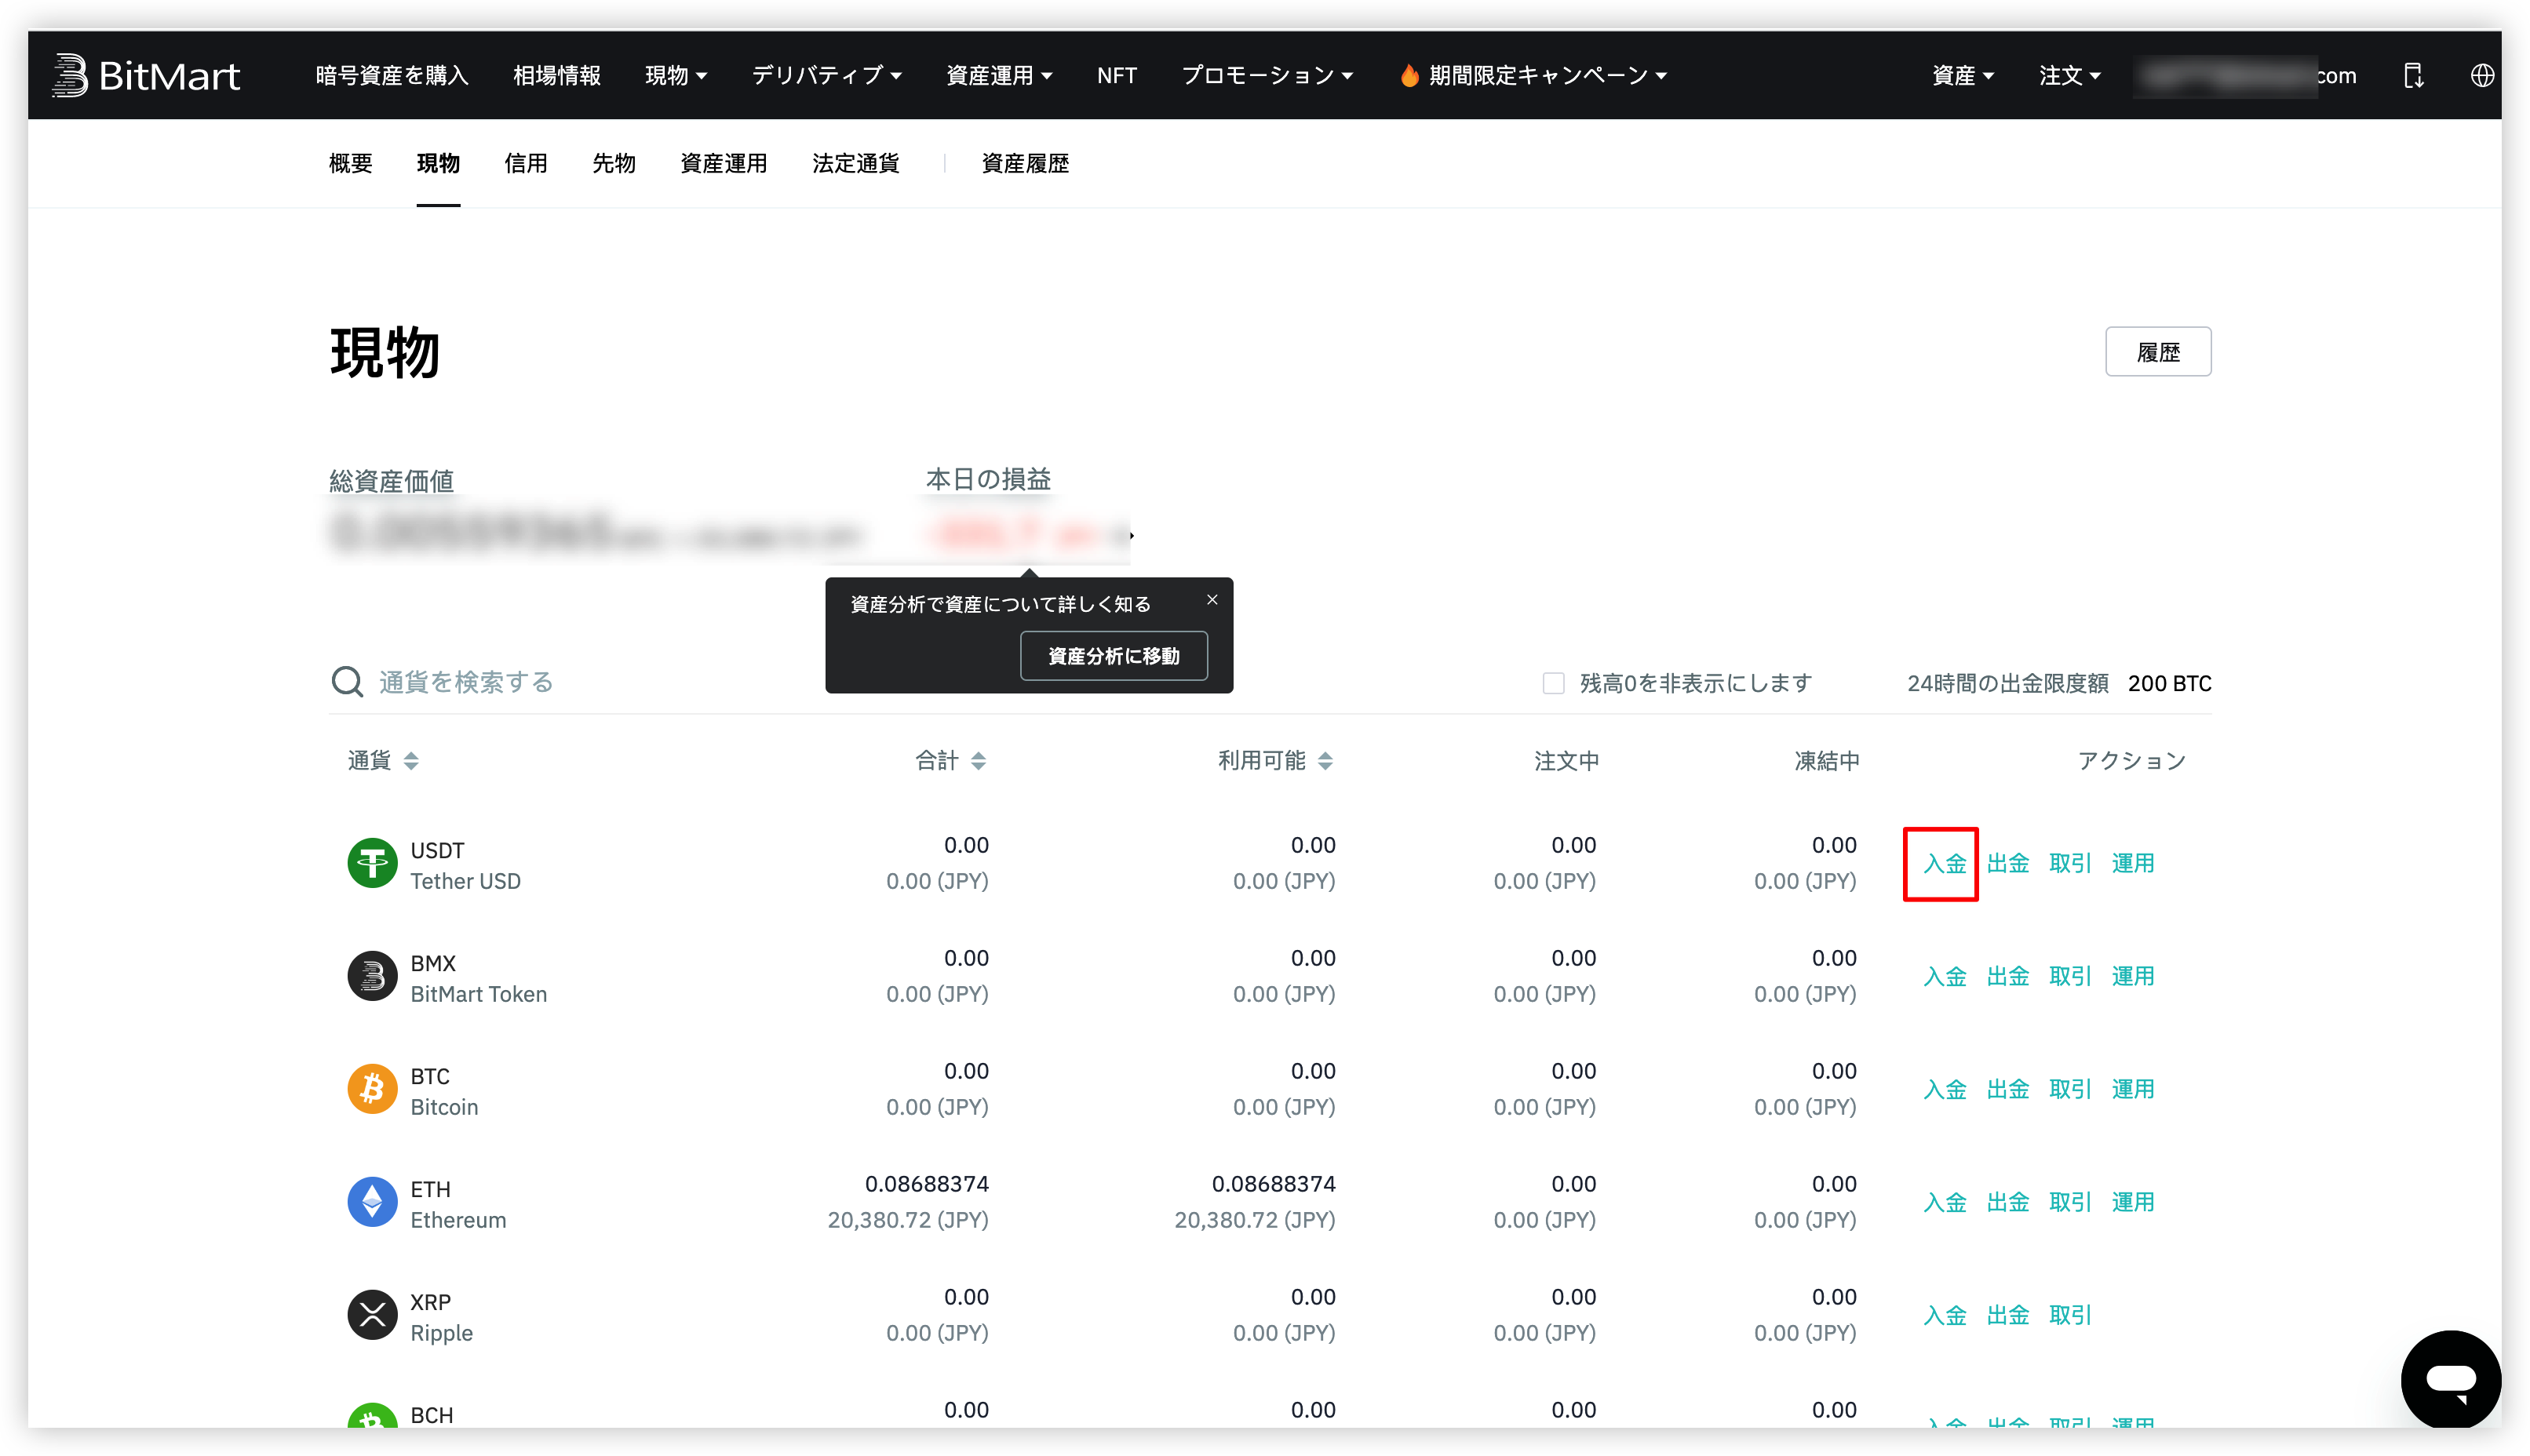Click 運用 for USDT
The height and width of the screenshot is (1456, 2530).
pos(2133,863)
